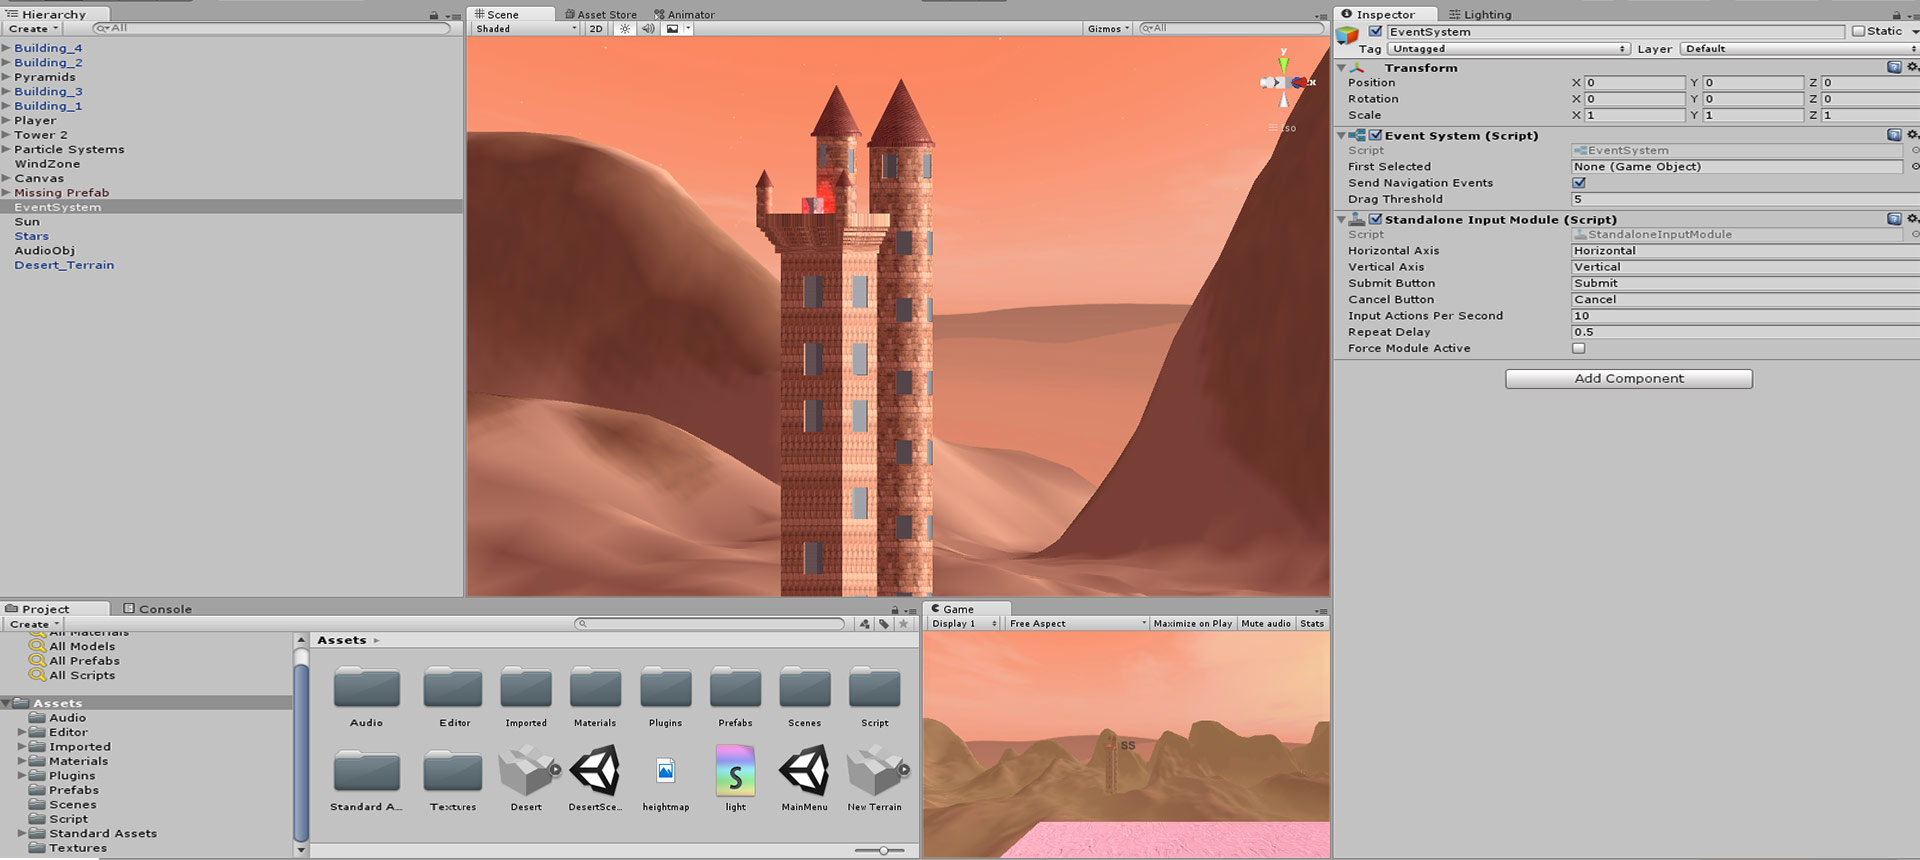Toggle scene audio speaker icon
Image resolution: width=1920 pixels, height=860 pixels.
(648, 29)
